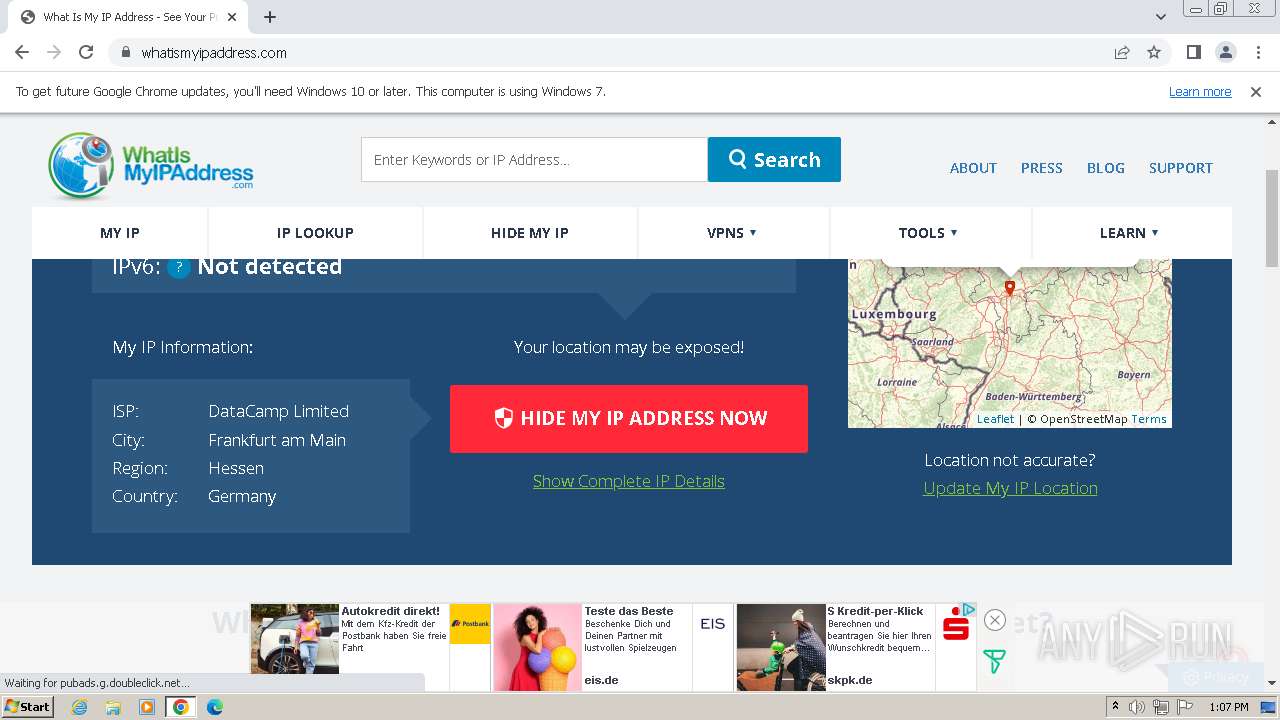Open the Chrome side panel icon
This screenshot has height=720, width=1280.
pos(1193,52)
